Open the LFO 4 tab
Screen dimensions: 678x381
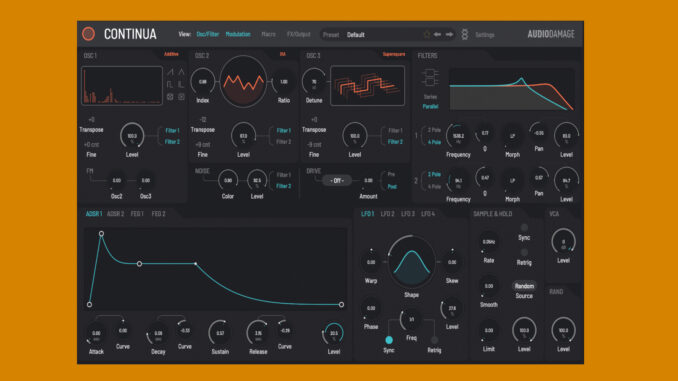click(428, 214)
